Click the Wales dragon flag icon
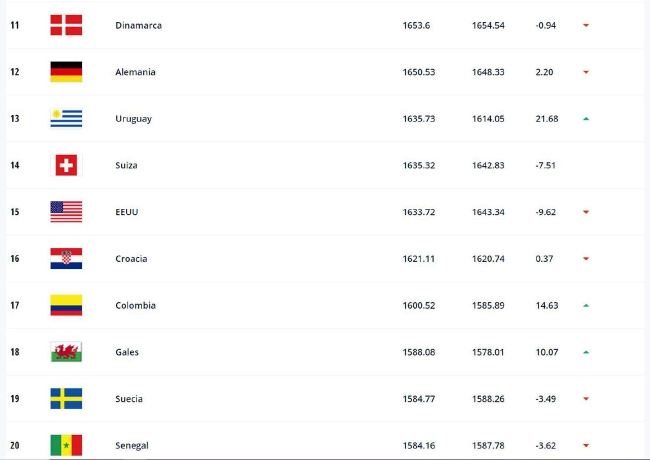 pos(66,352)
